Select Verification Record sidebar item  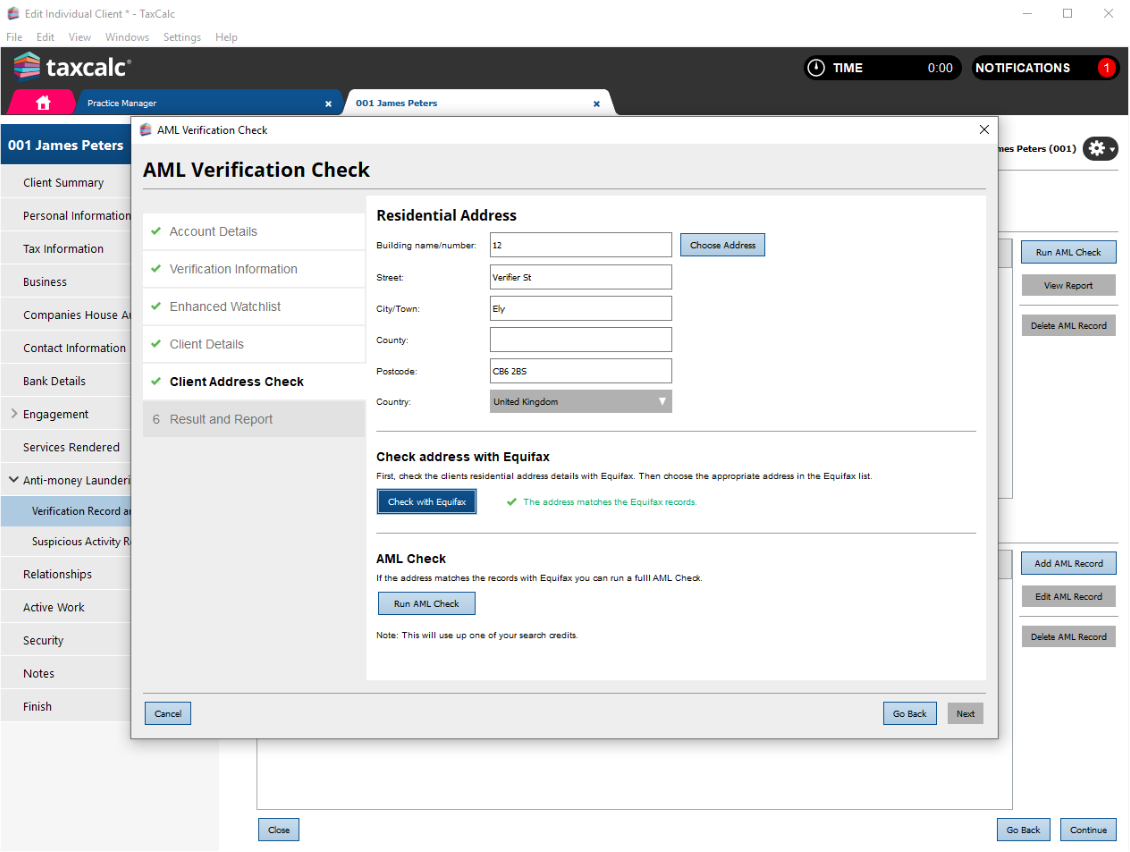click(x=66, y=511)
